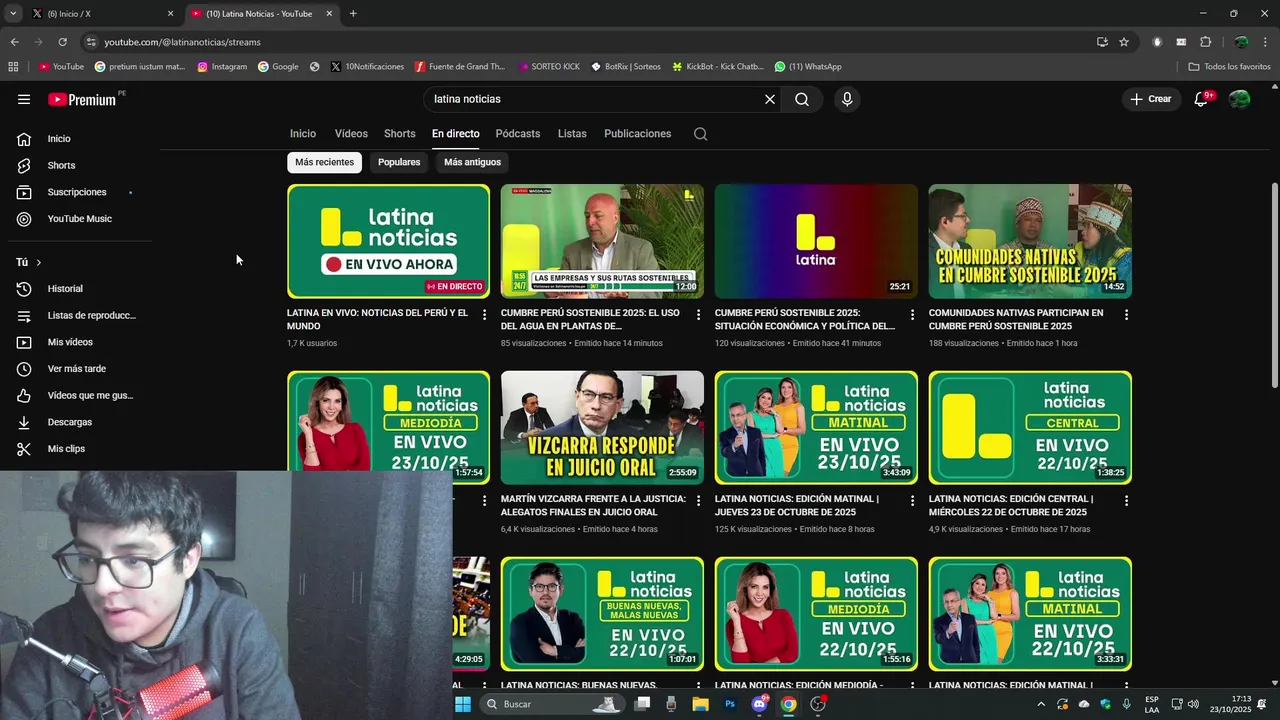Bookmark this page with star icon
1280x720 pixels.
click(1124, 42)
